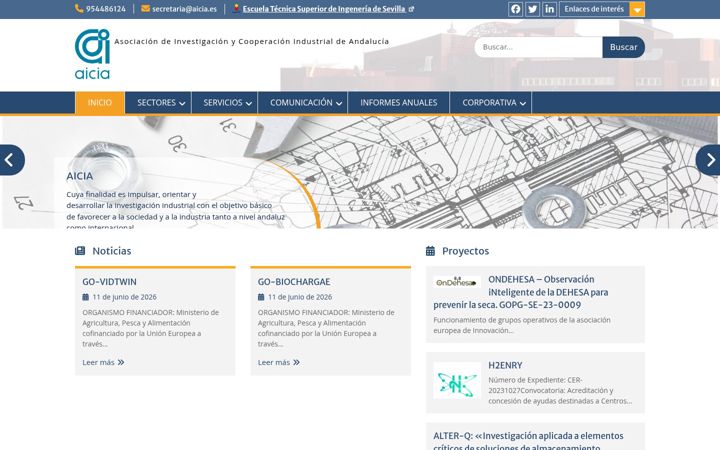
Task: Focus the Buscar search field
Action: tap(538, 47)
